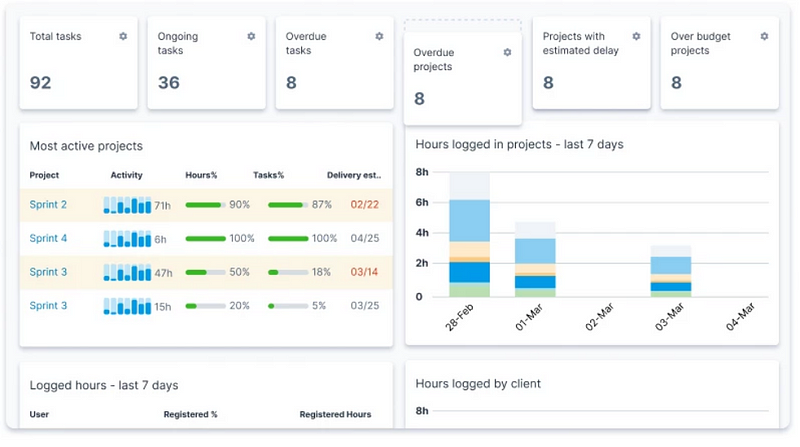Screen dimensions: 800x447
Task: Click the 02-Mar axis label
Action: point(599,317)
